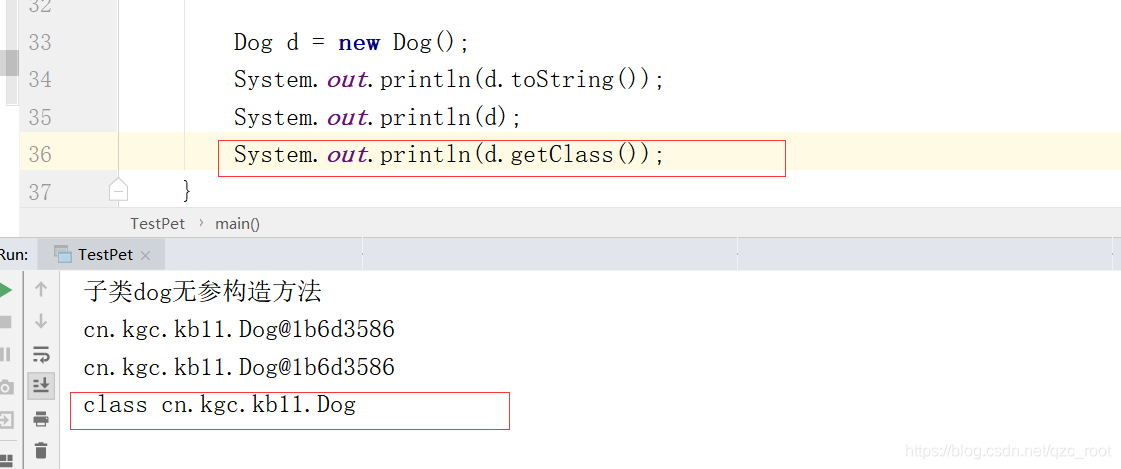This screenshot has width=1121, height=469.
Task: Rerun TestPet with green run icon
Action: pyautogui.click(x=5, y=290)
